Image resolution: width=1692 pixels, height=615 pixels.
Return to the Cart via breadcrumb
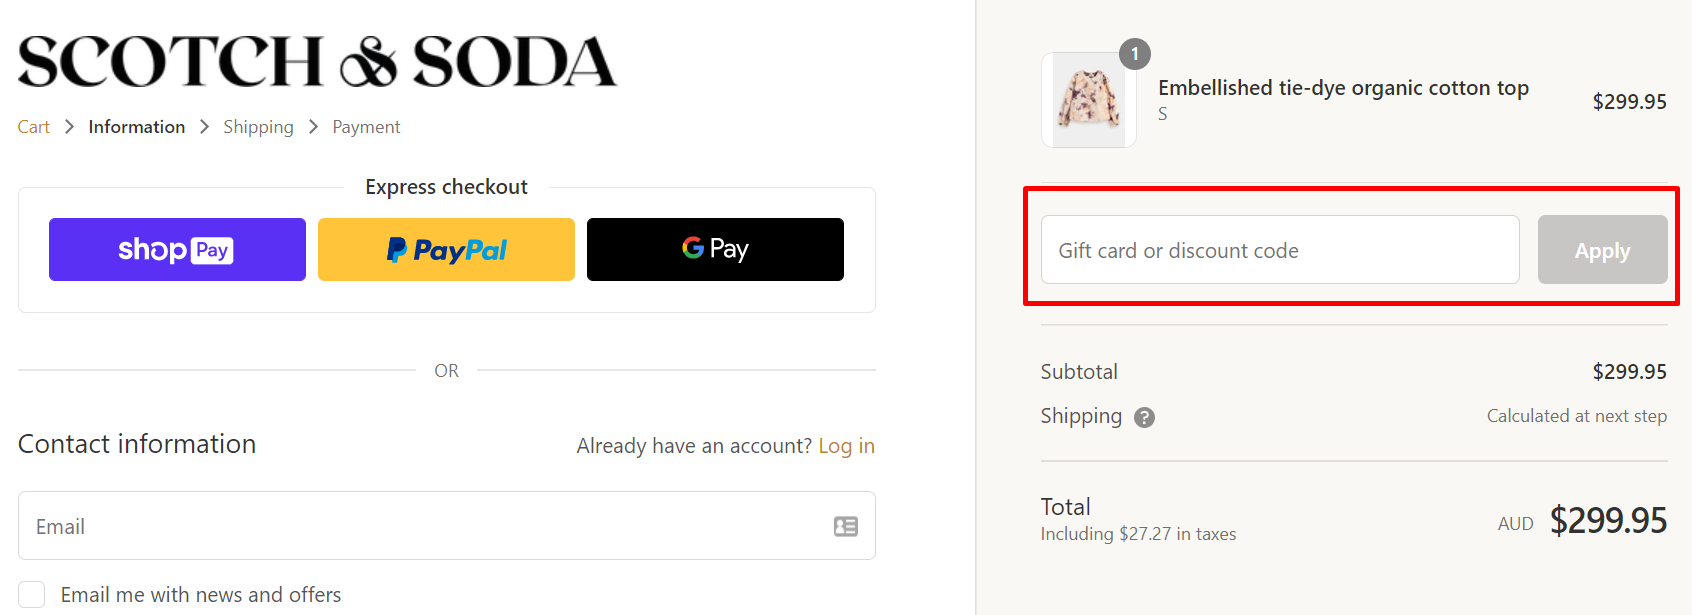click(33, 126)
